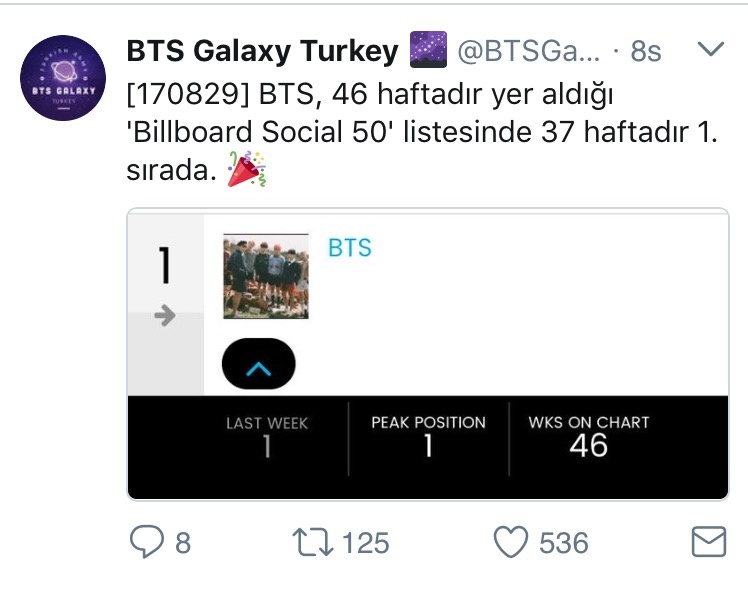This screenshot has width=748, height=589.
Task: Click the LAST WEEK stat
Action: (x=267, y=436)
